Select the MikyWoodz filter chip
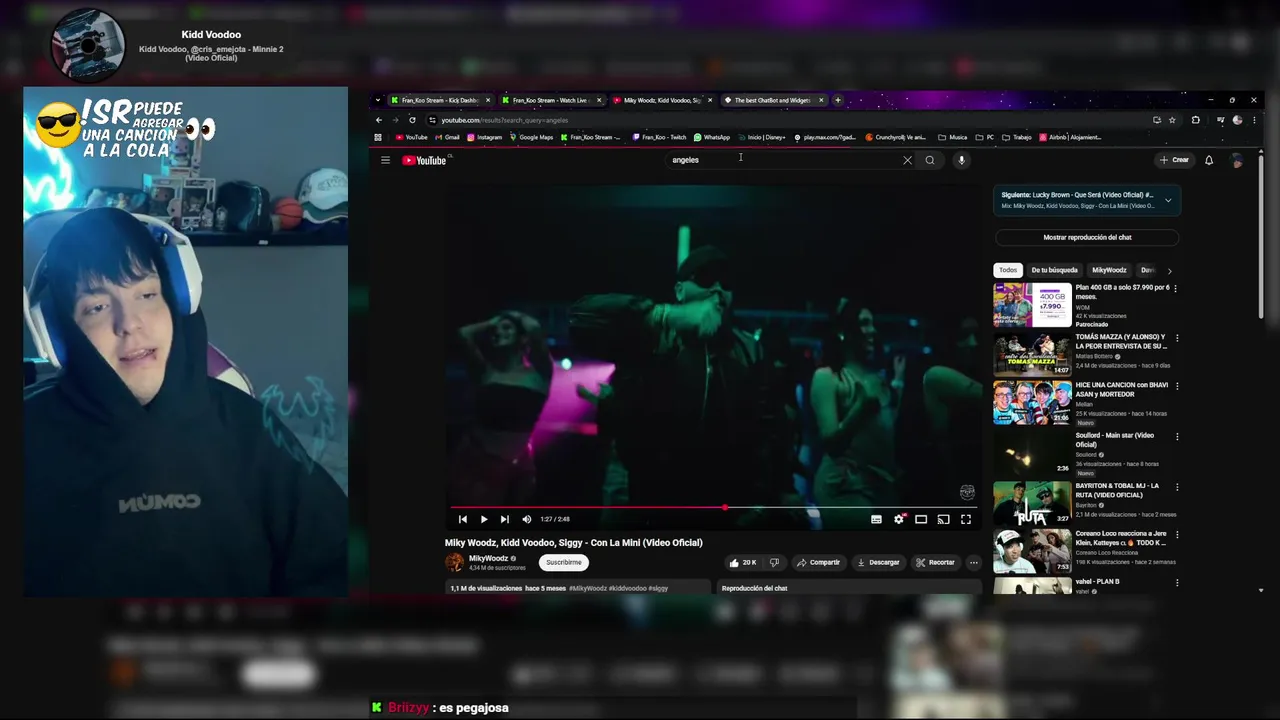1280x720 pixels. point(1109,270)
